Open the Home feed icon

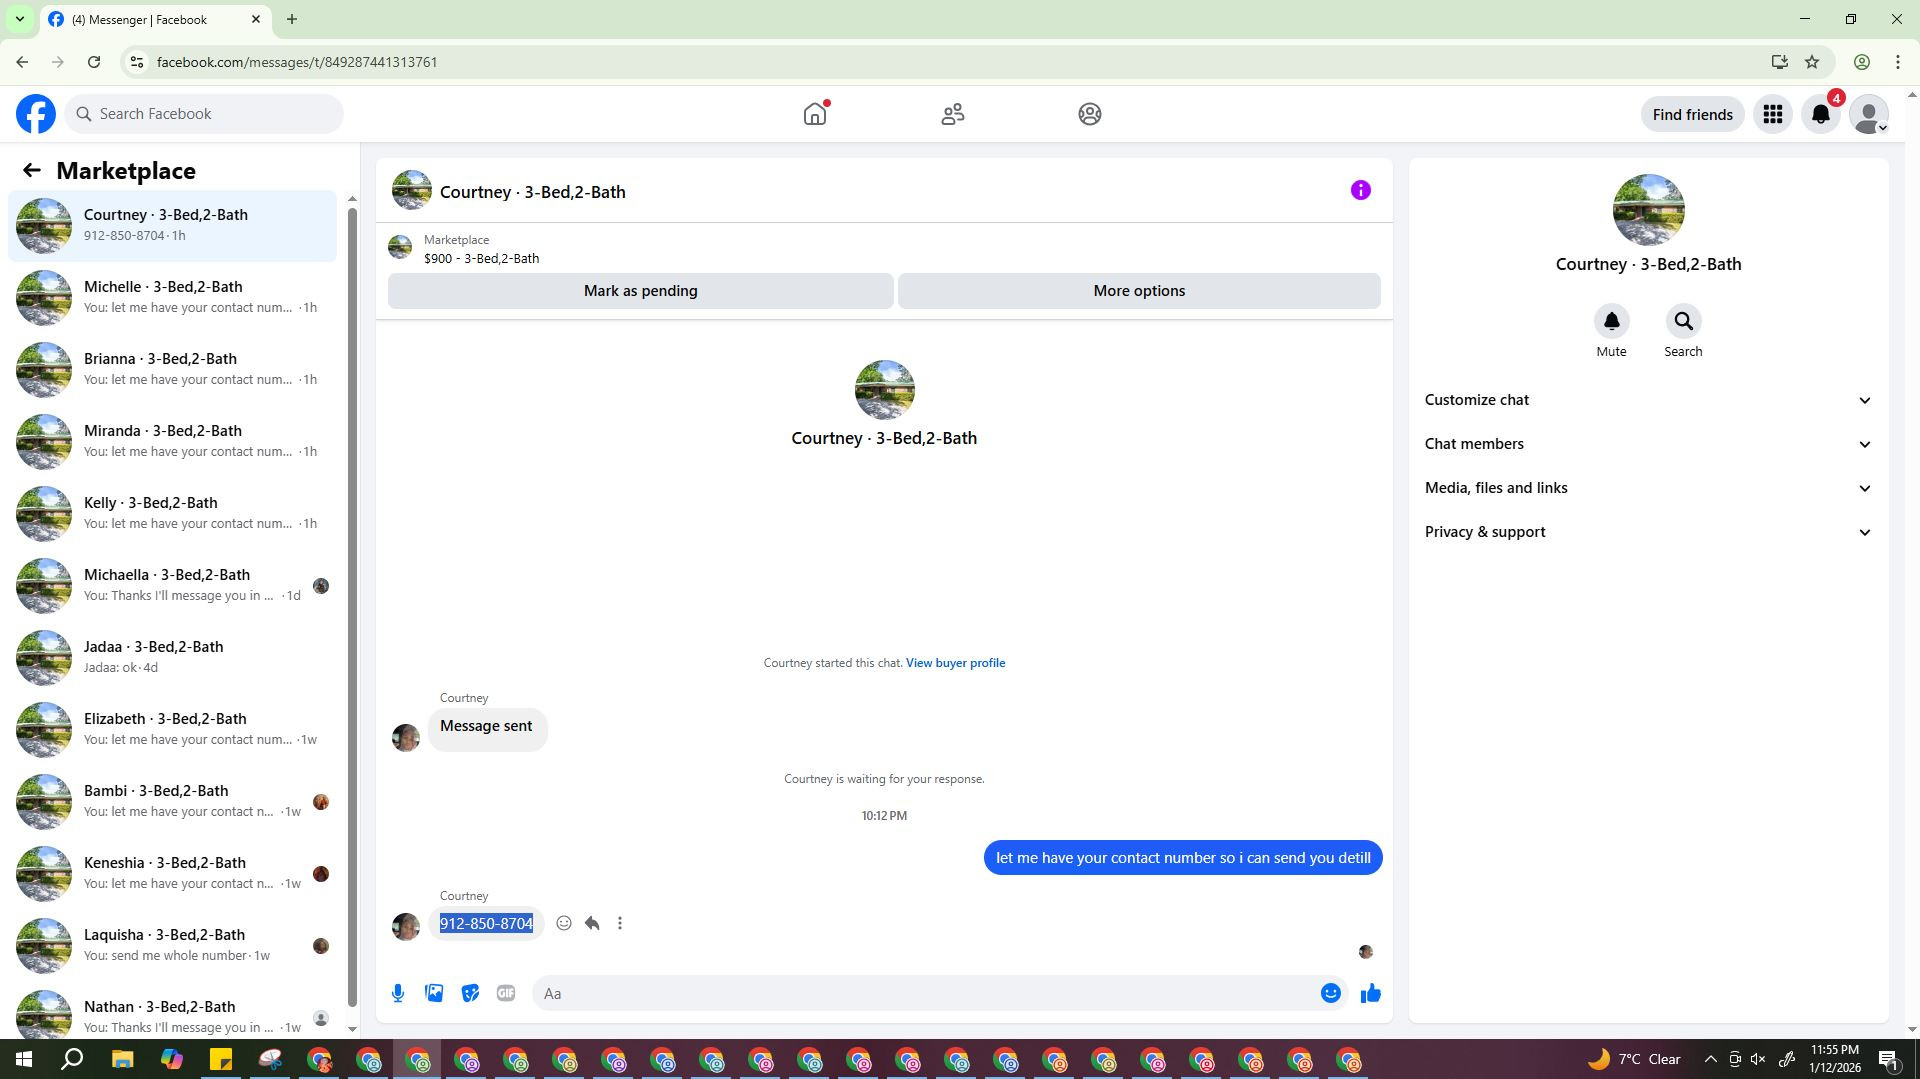pos(815,114)
